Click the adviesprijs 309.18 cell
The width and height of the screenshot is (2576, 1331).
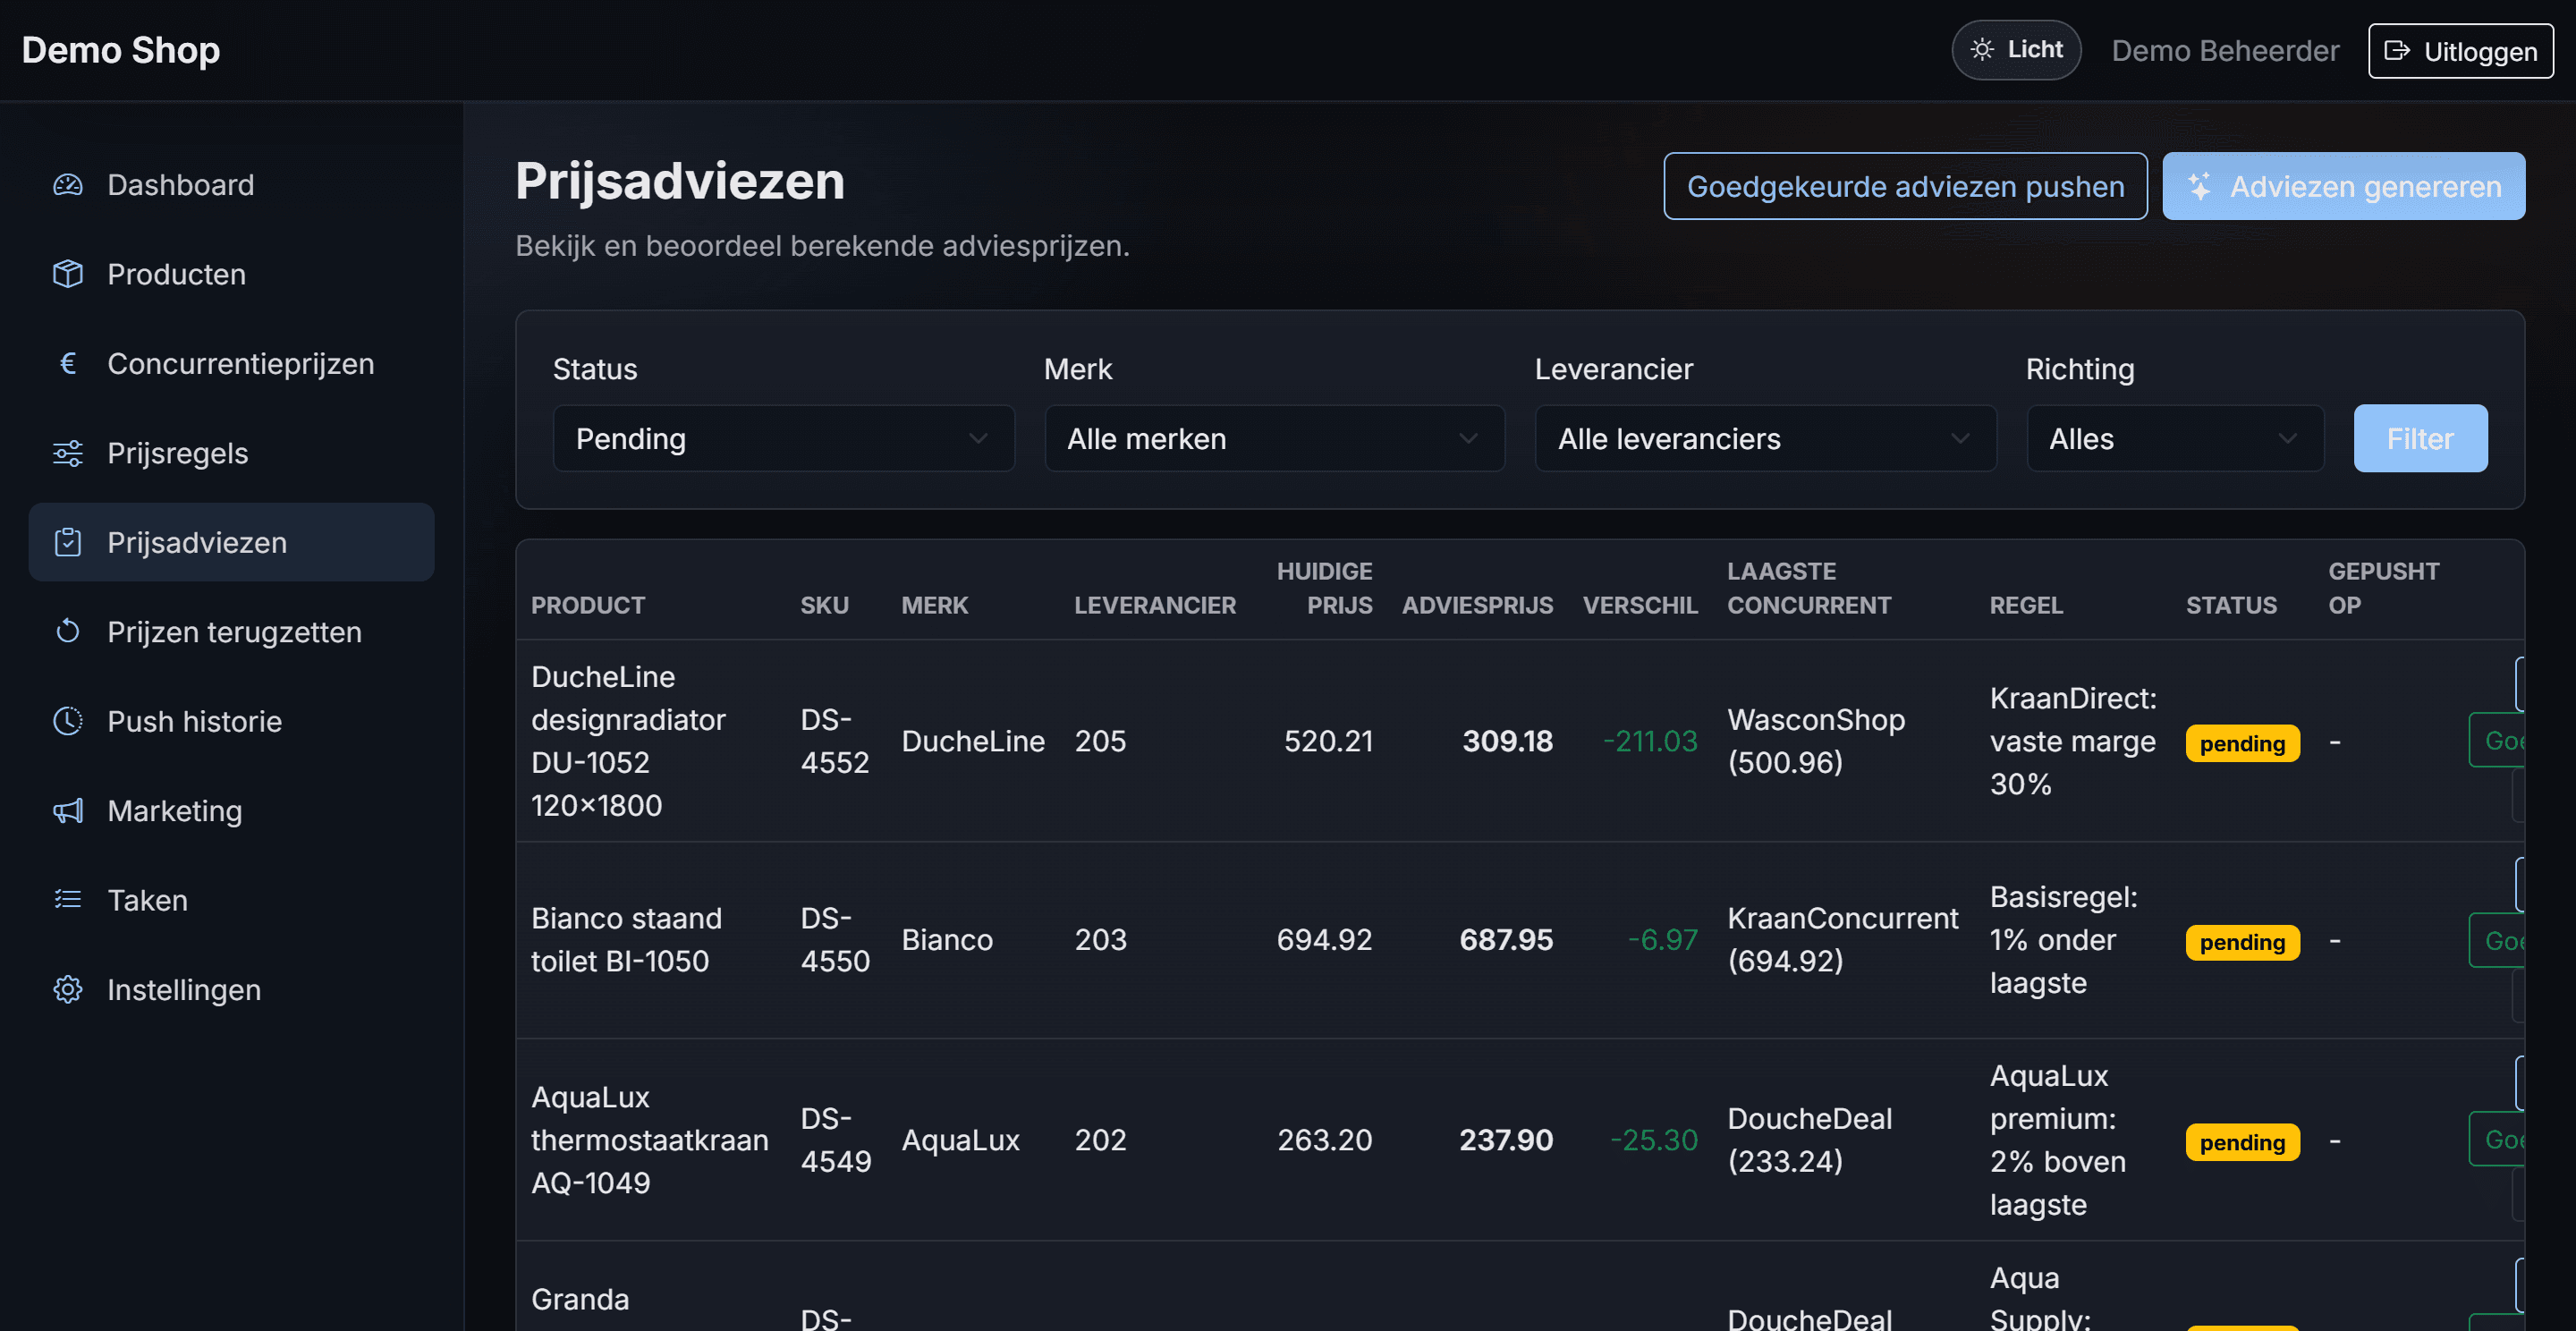(x=1507, y=741)
